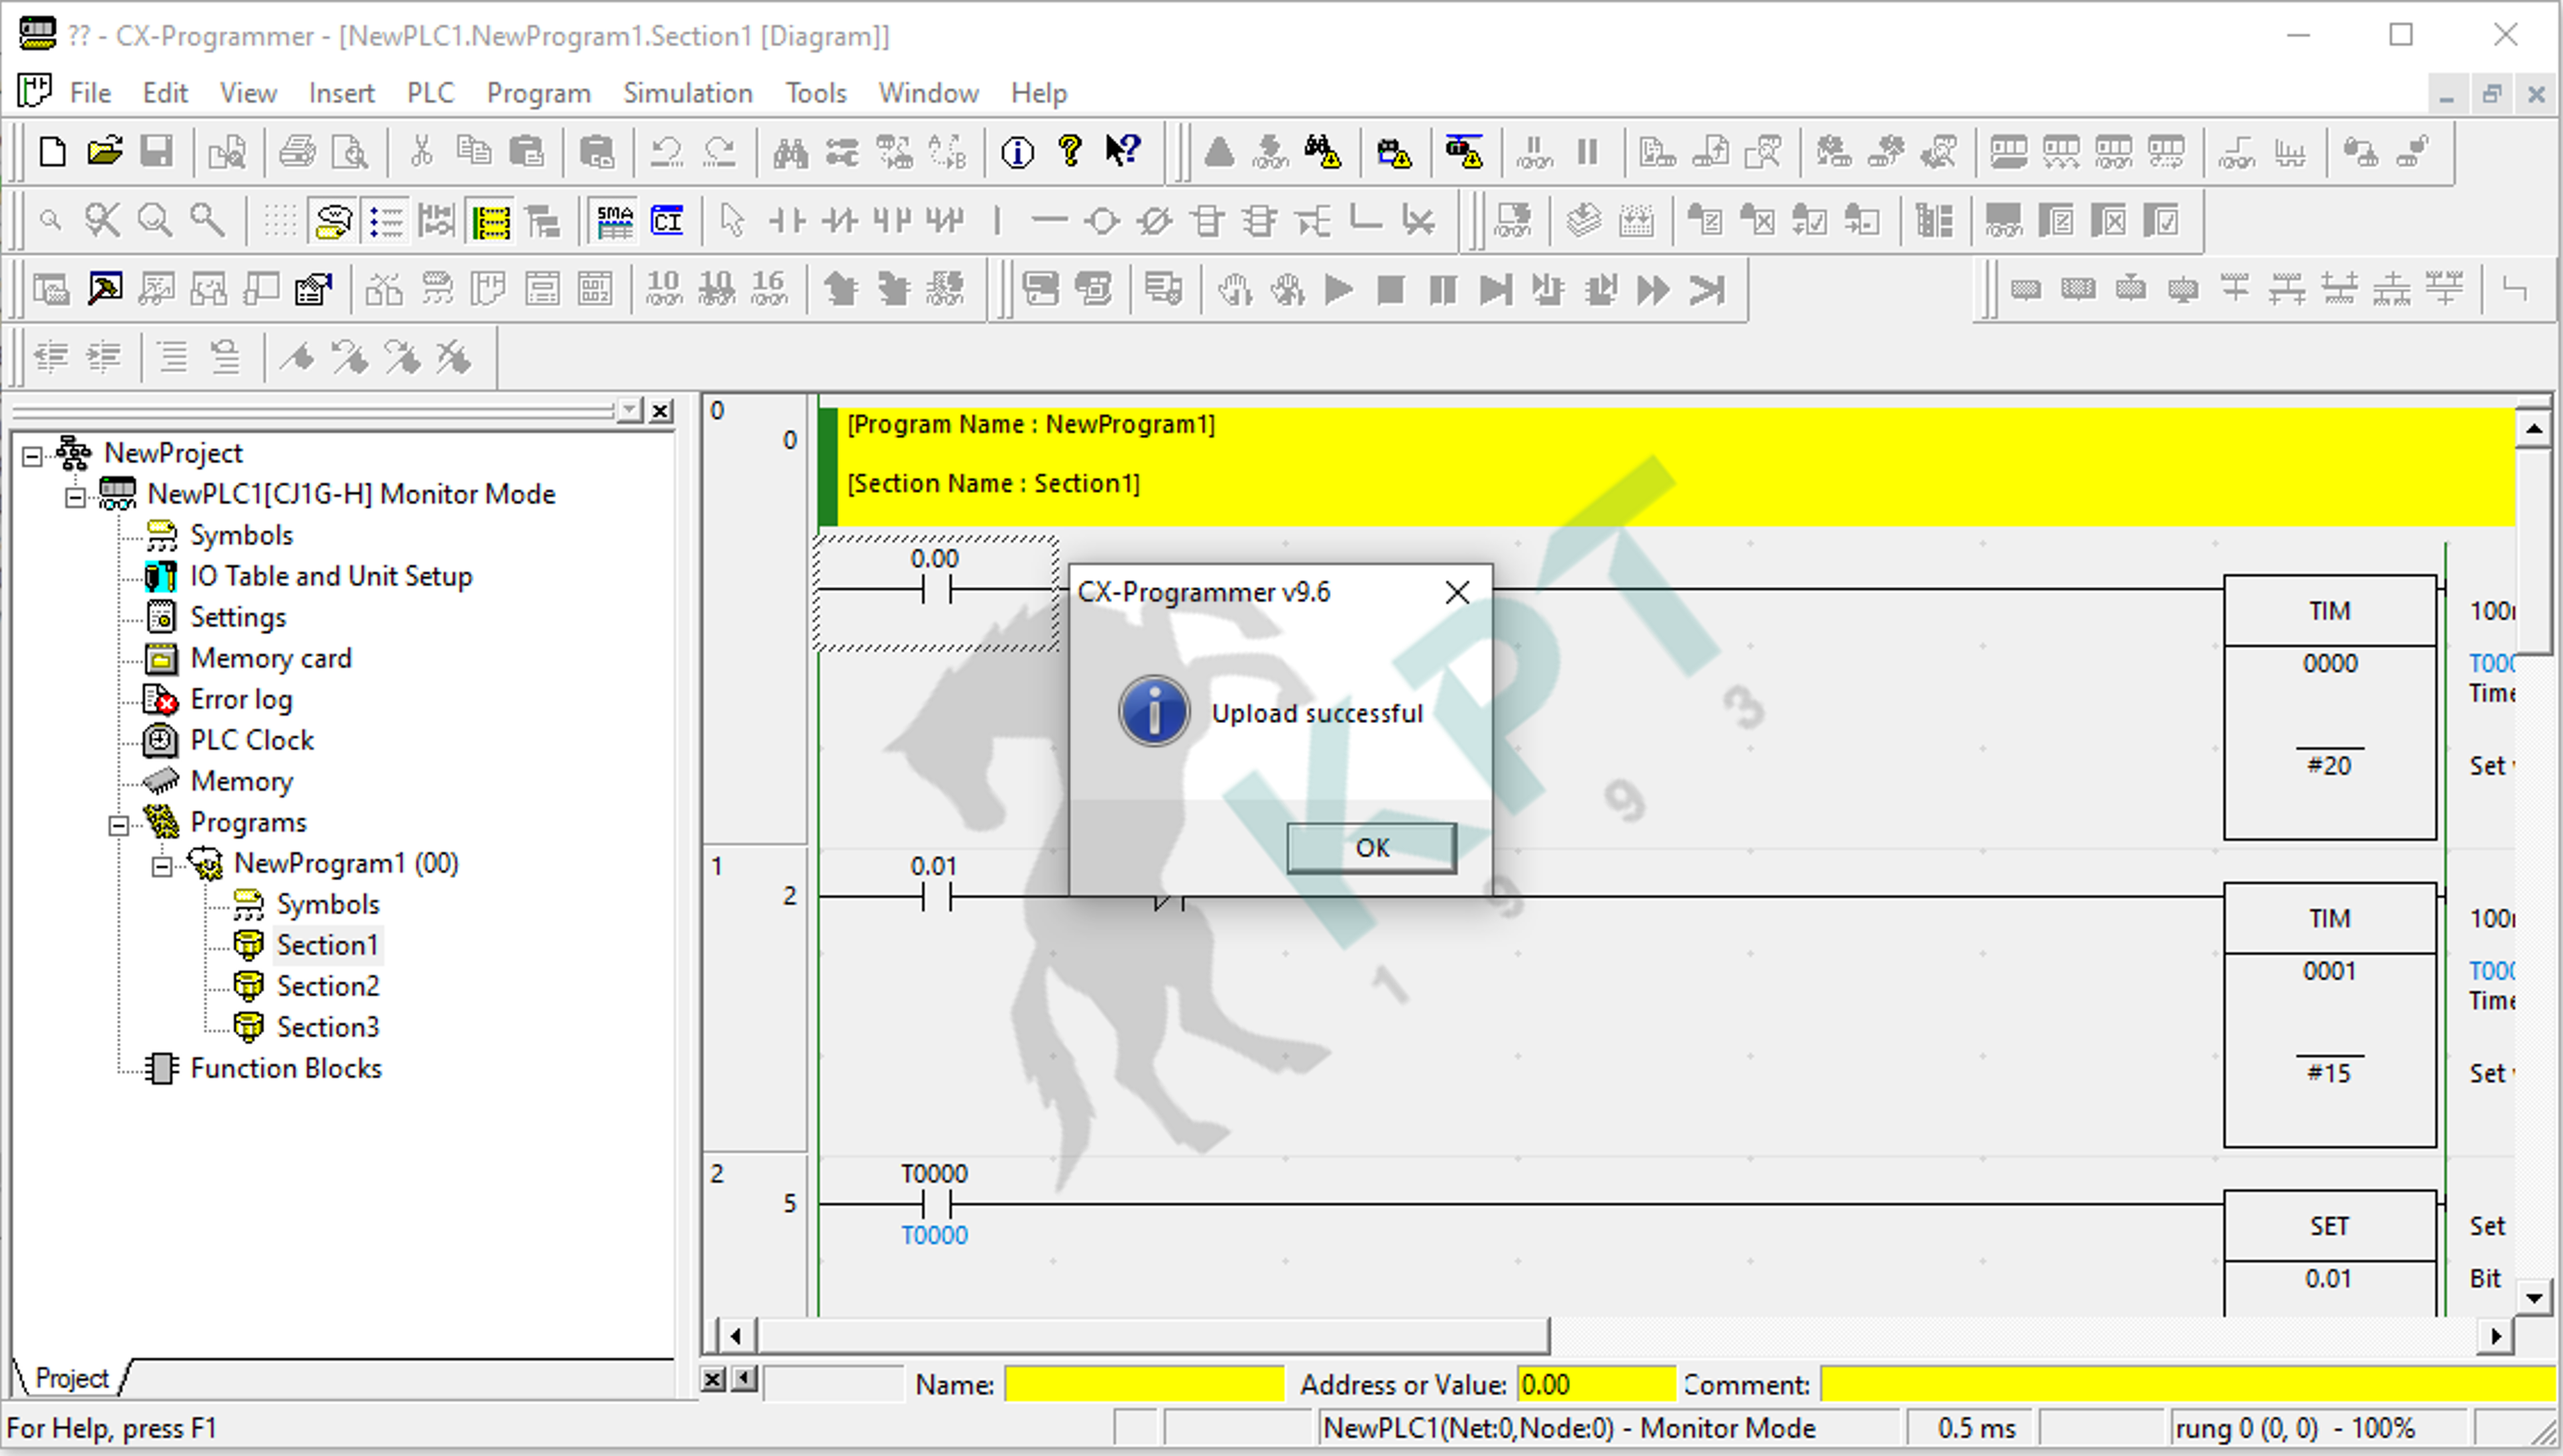Select the Settings tree item

pyautogui.click(x=238, y=617)
